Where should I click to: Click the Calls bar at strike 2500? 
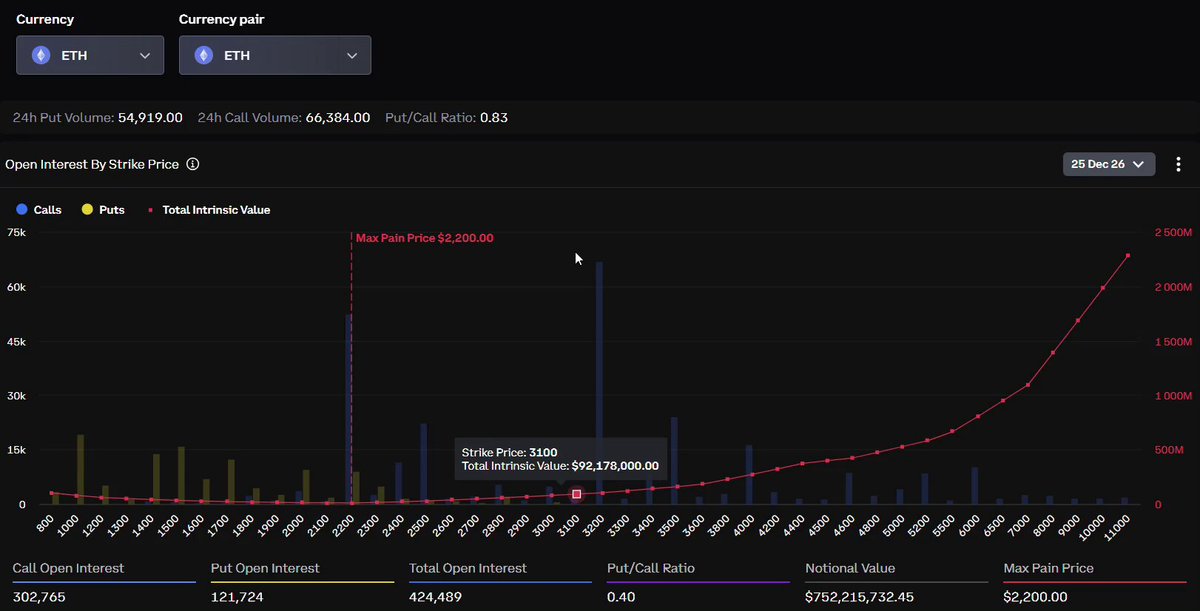pyautogui.click(x=423, y=464)
